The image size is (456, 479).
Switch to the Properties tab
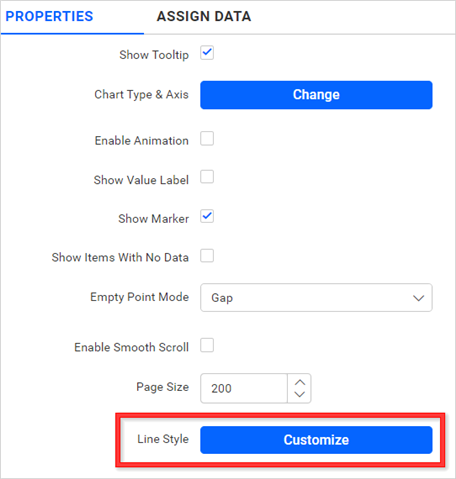coord(49,16)
